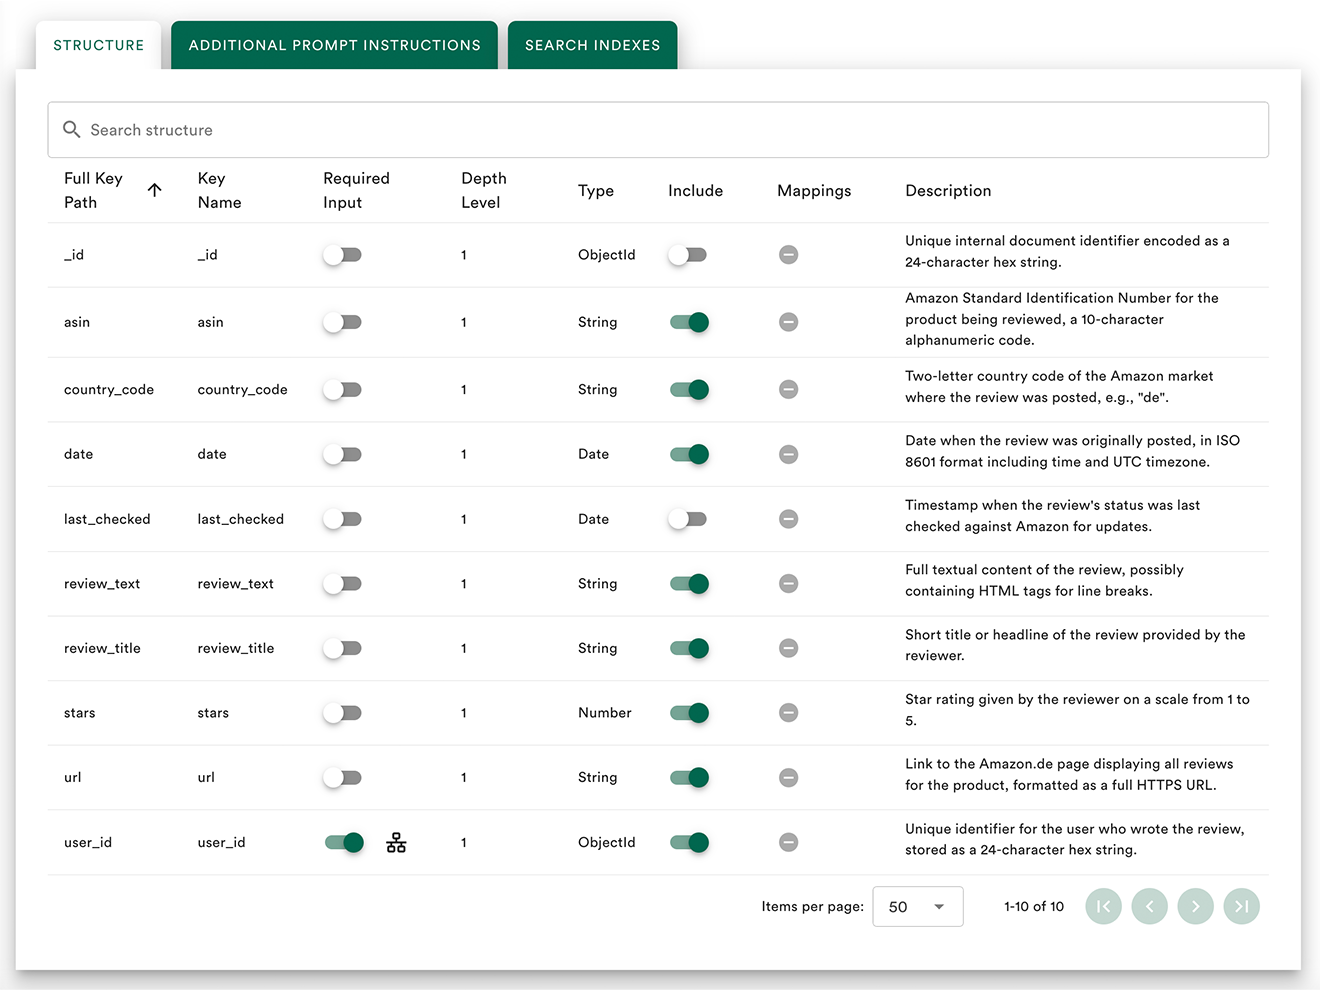Click the mappings icon in the _id row
The image size is (1320, 990).
[788, 255]
